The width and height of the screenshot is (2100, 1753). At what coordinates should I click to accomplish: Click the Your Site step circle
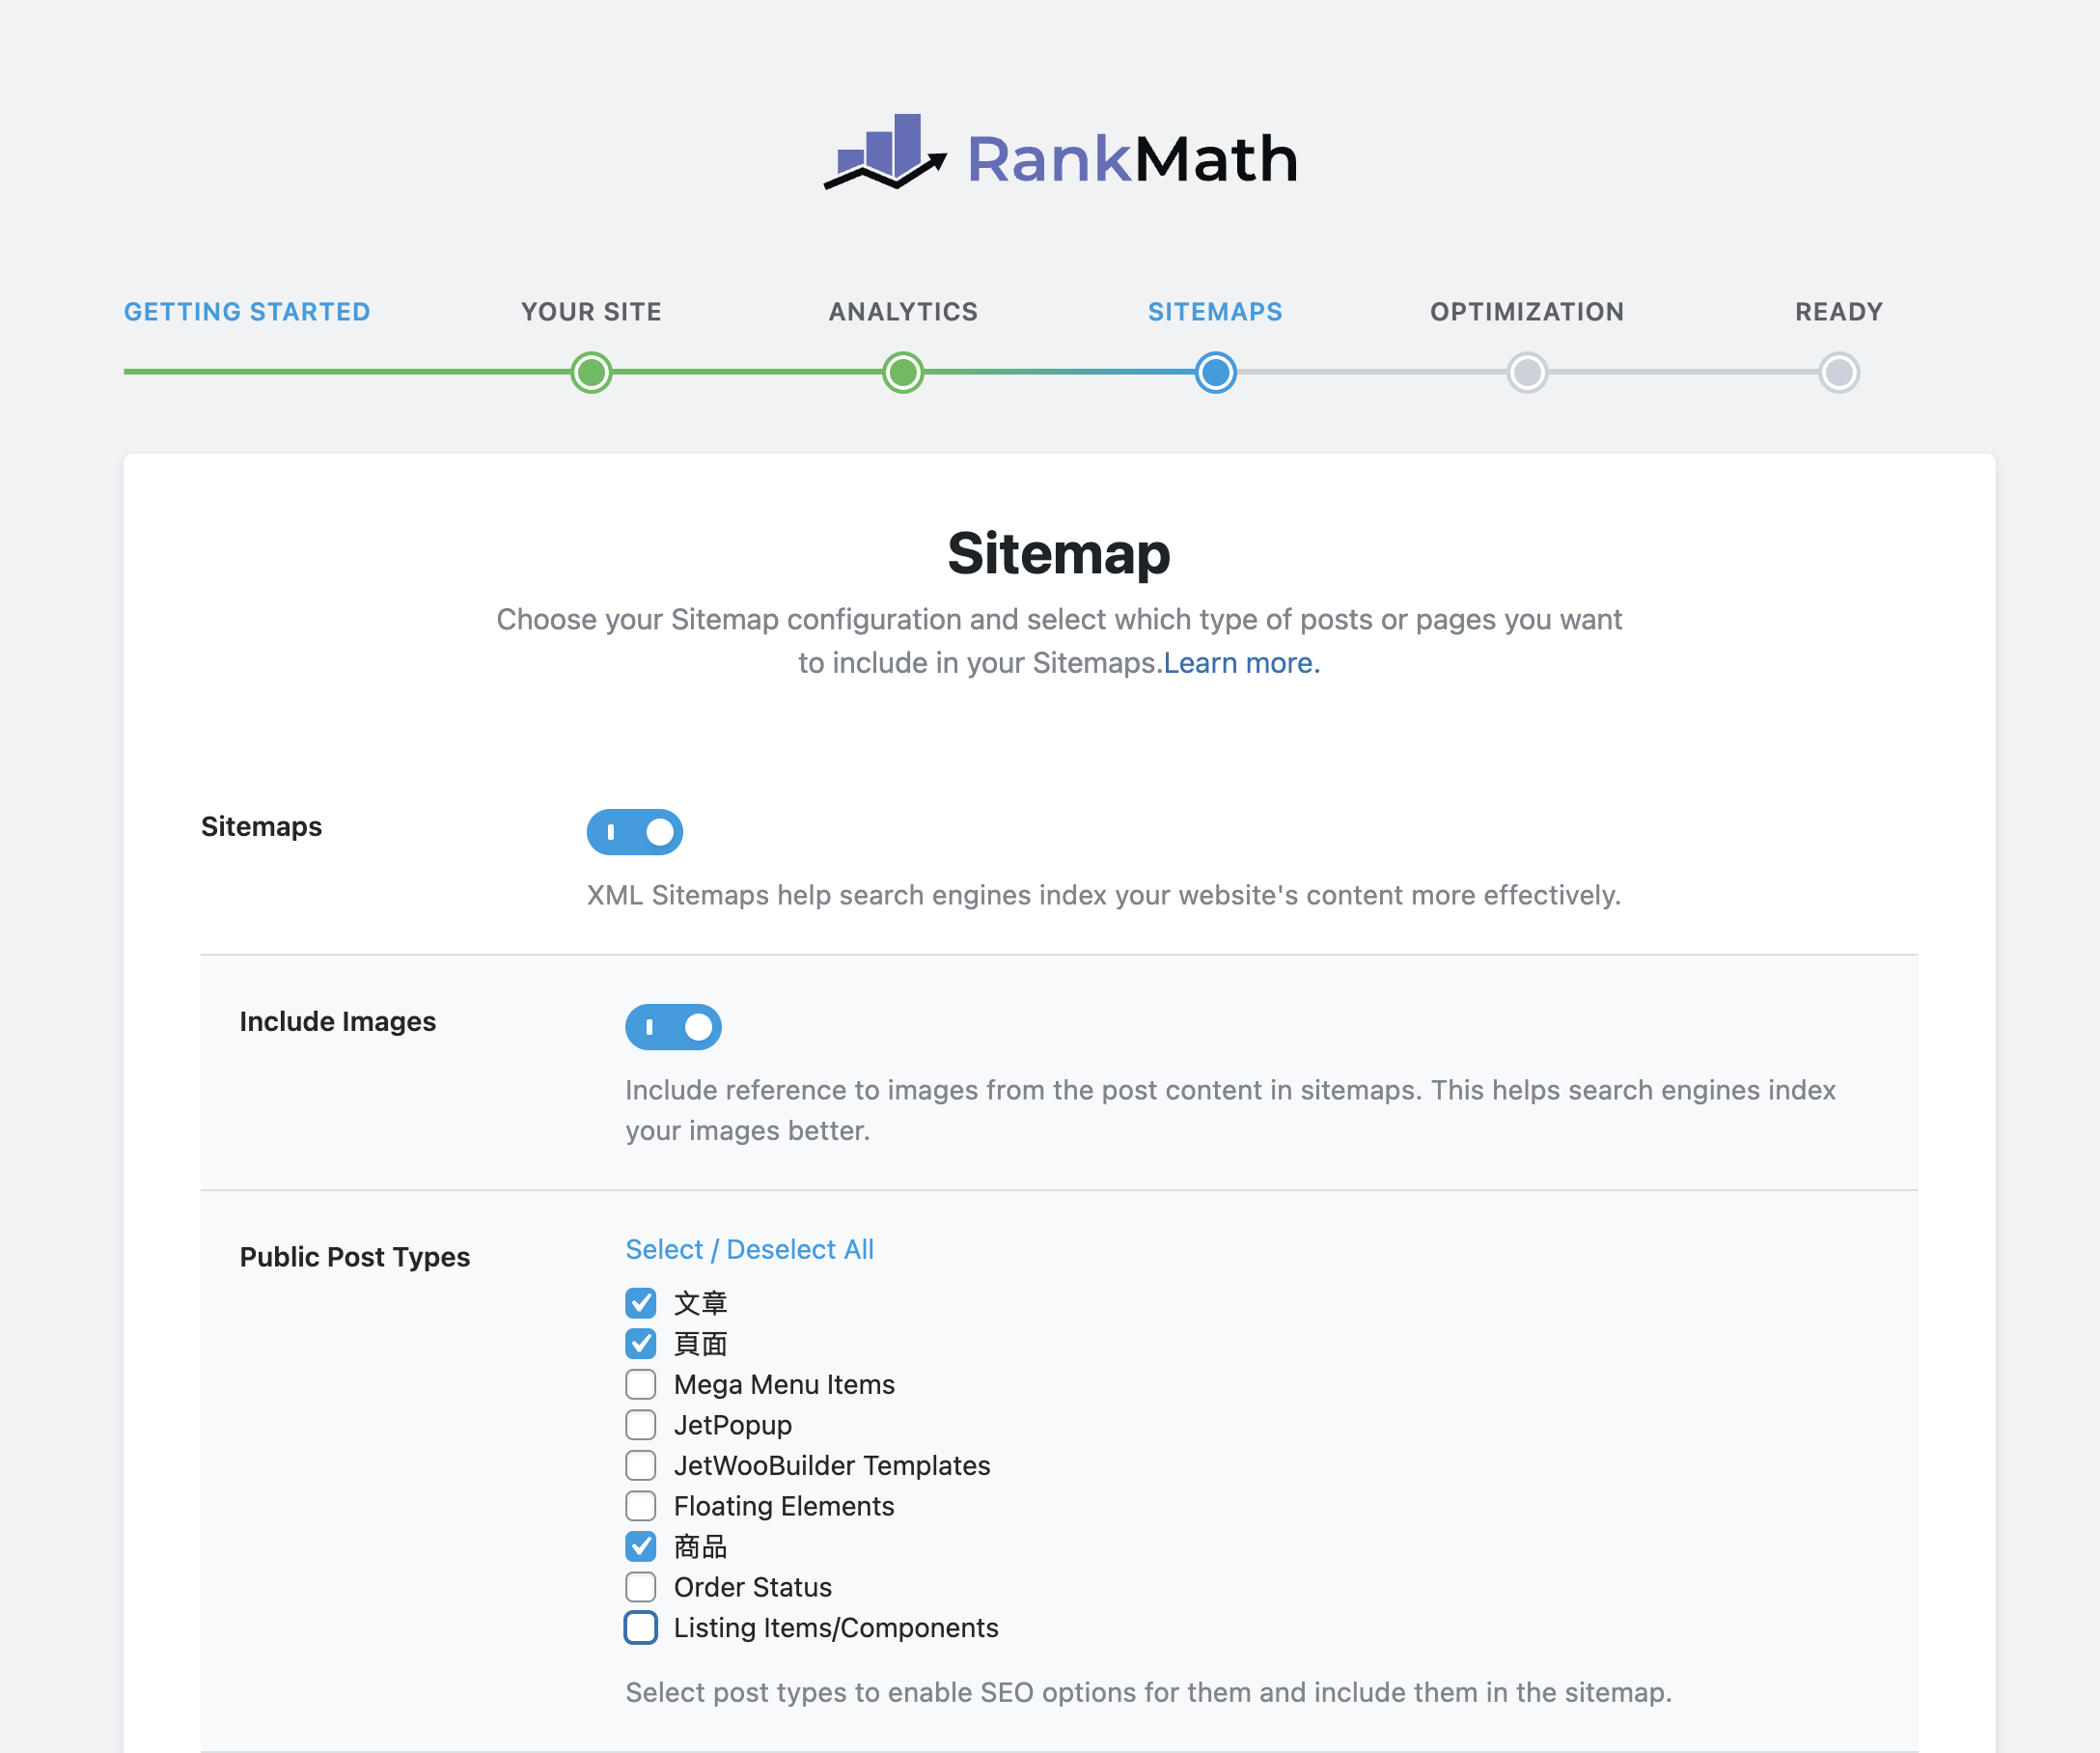click(591, 373)
